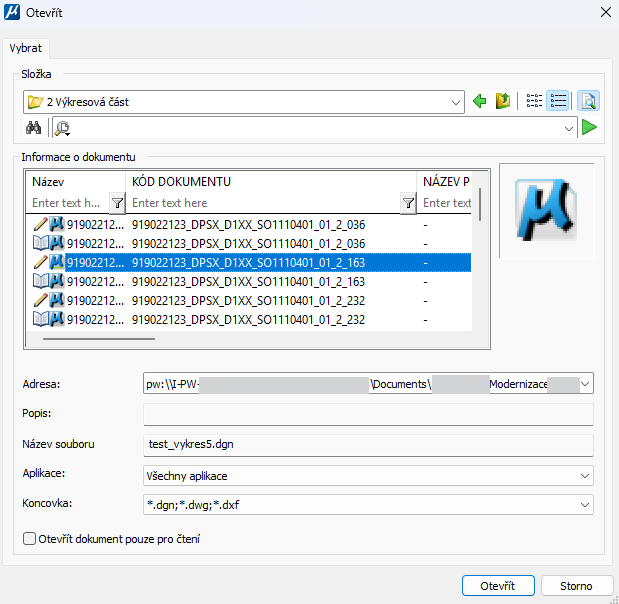619x604 pixels.
Task: Expand the Adresa path dropdown
Action: 585,384
